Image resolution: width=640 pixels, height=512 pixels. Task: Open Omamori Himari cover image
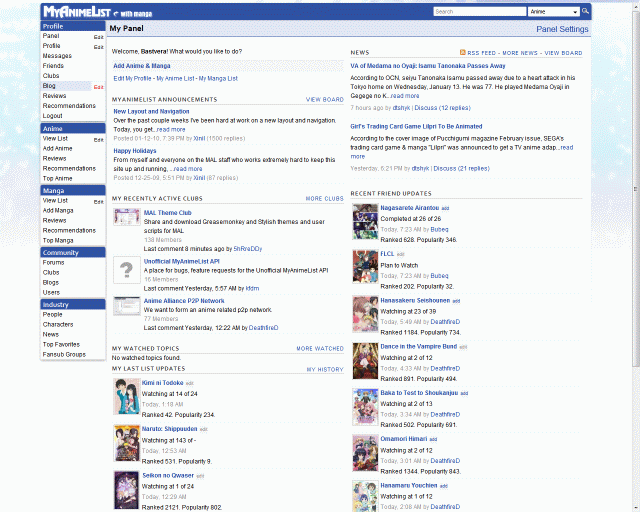click(365, 453)
